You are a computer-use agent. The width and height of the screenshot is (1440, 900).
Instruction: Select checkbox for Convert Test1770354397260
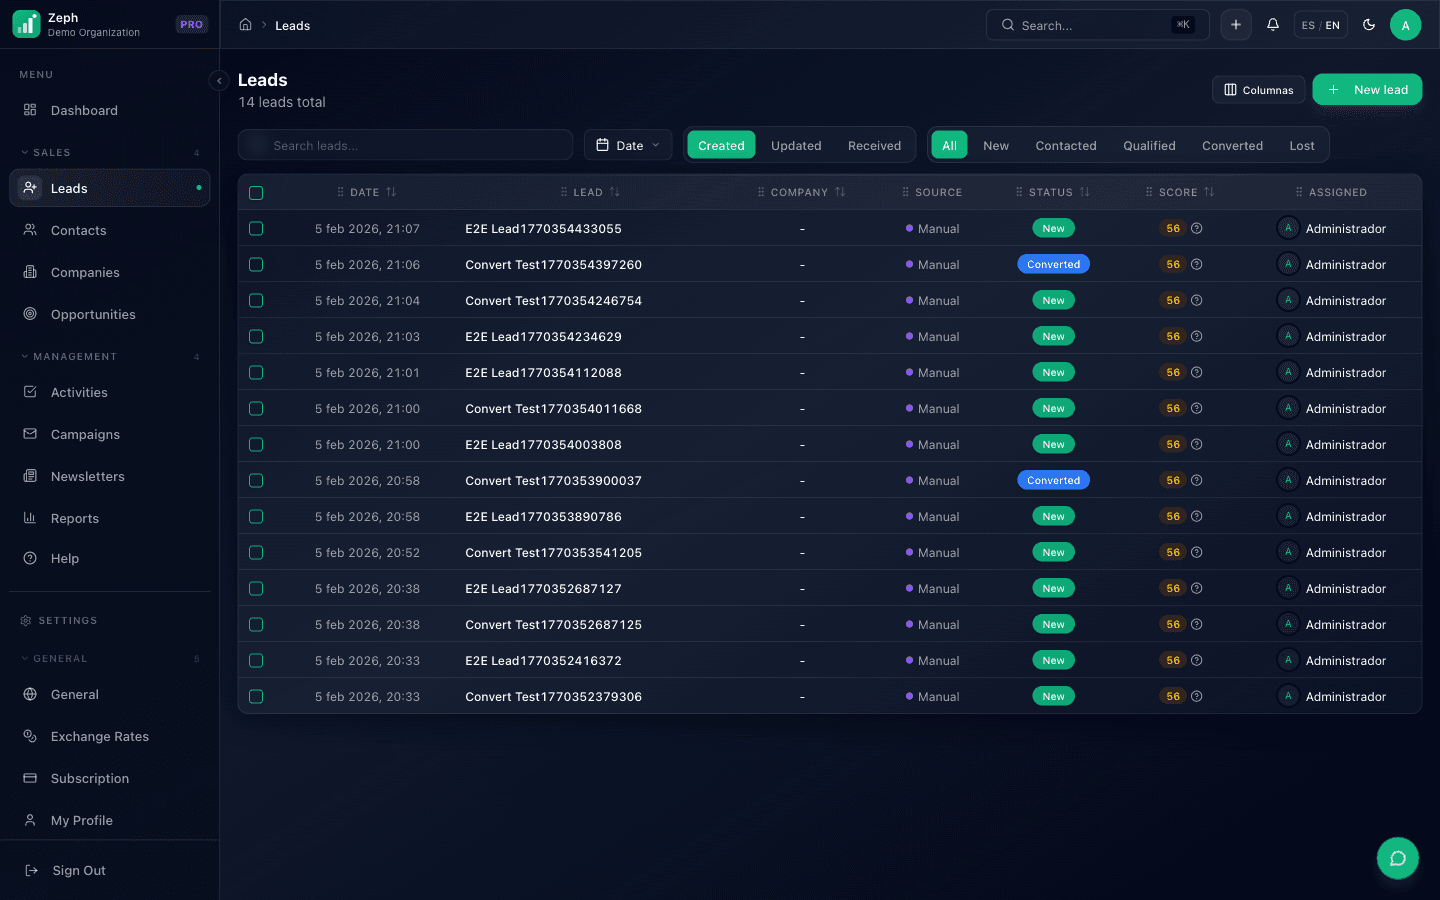tap(256, 265)
